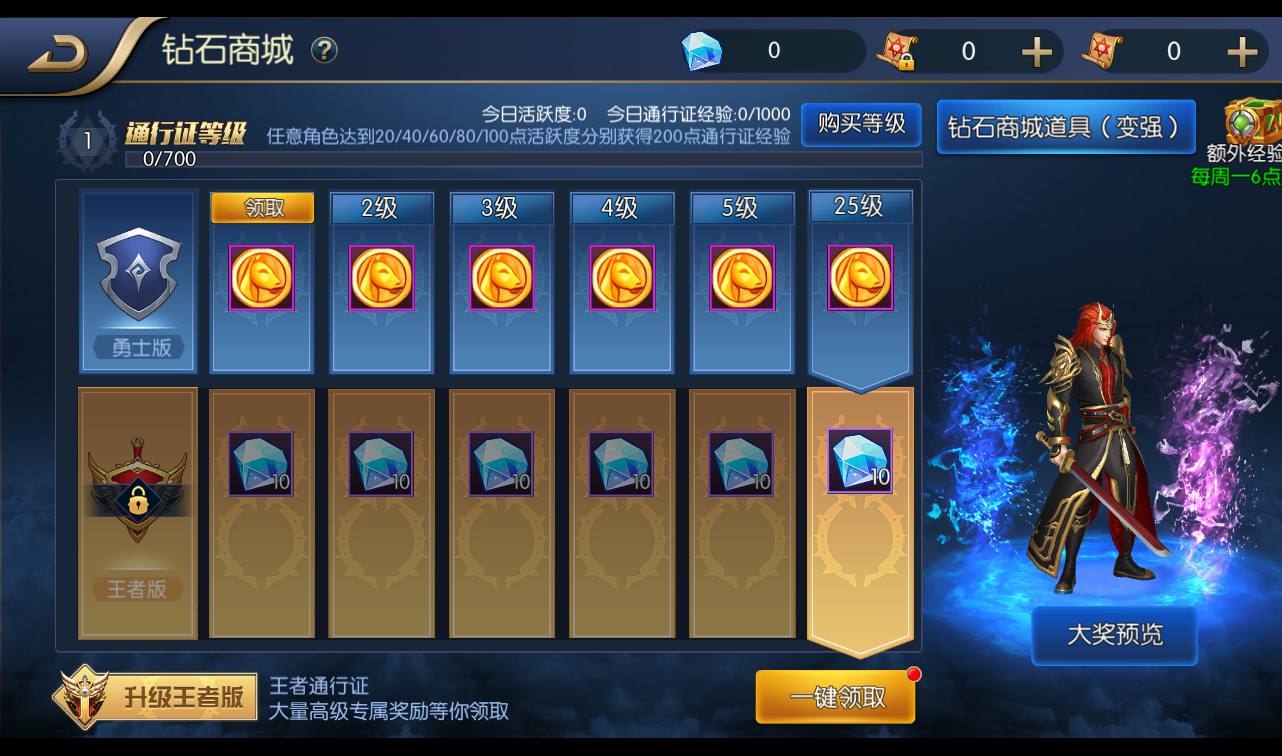Tap the blue diamond currency icon
Viewport: 1282px width, 756px height.
pos(701,51)
